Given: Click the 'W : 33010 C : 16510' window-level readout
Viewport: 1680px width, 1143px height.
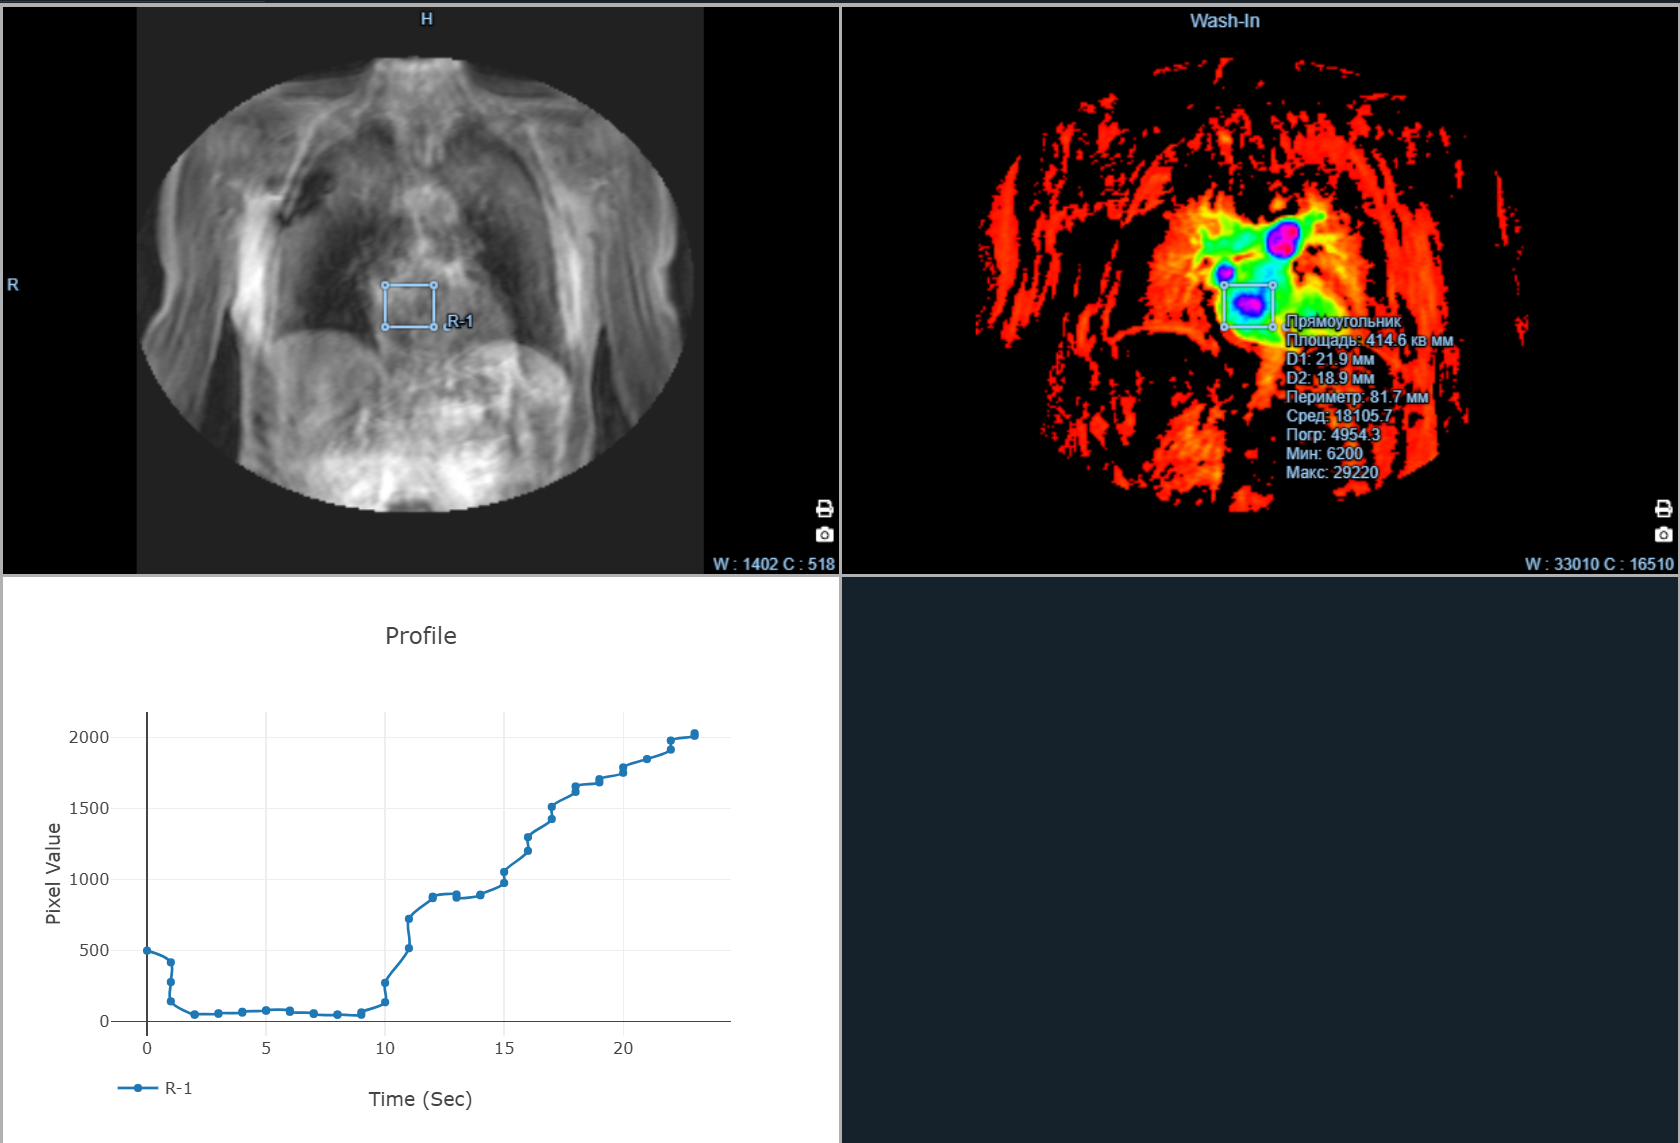Looking at the screenshot, I should tap(1599, 564).
